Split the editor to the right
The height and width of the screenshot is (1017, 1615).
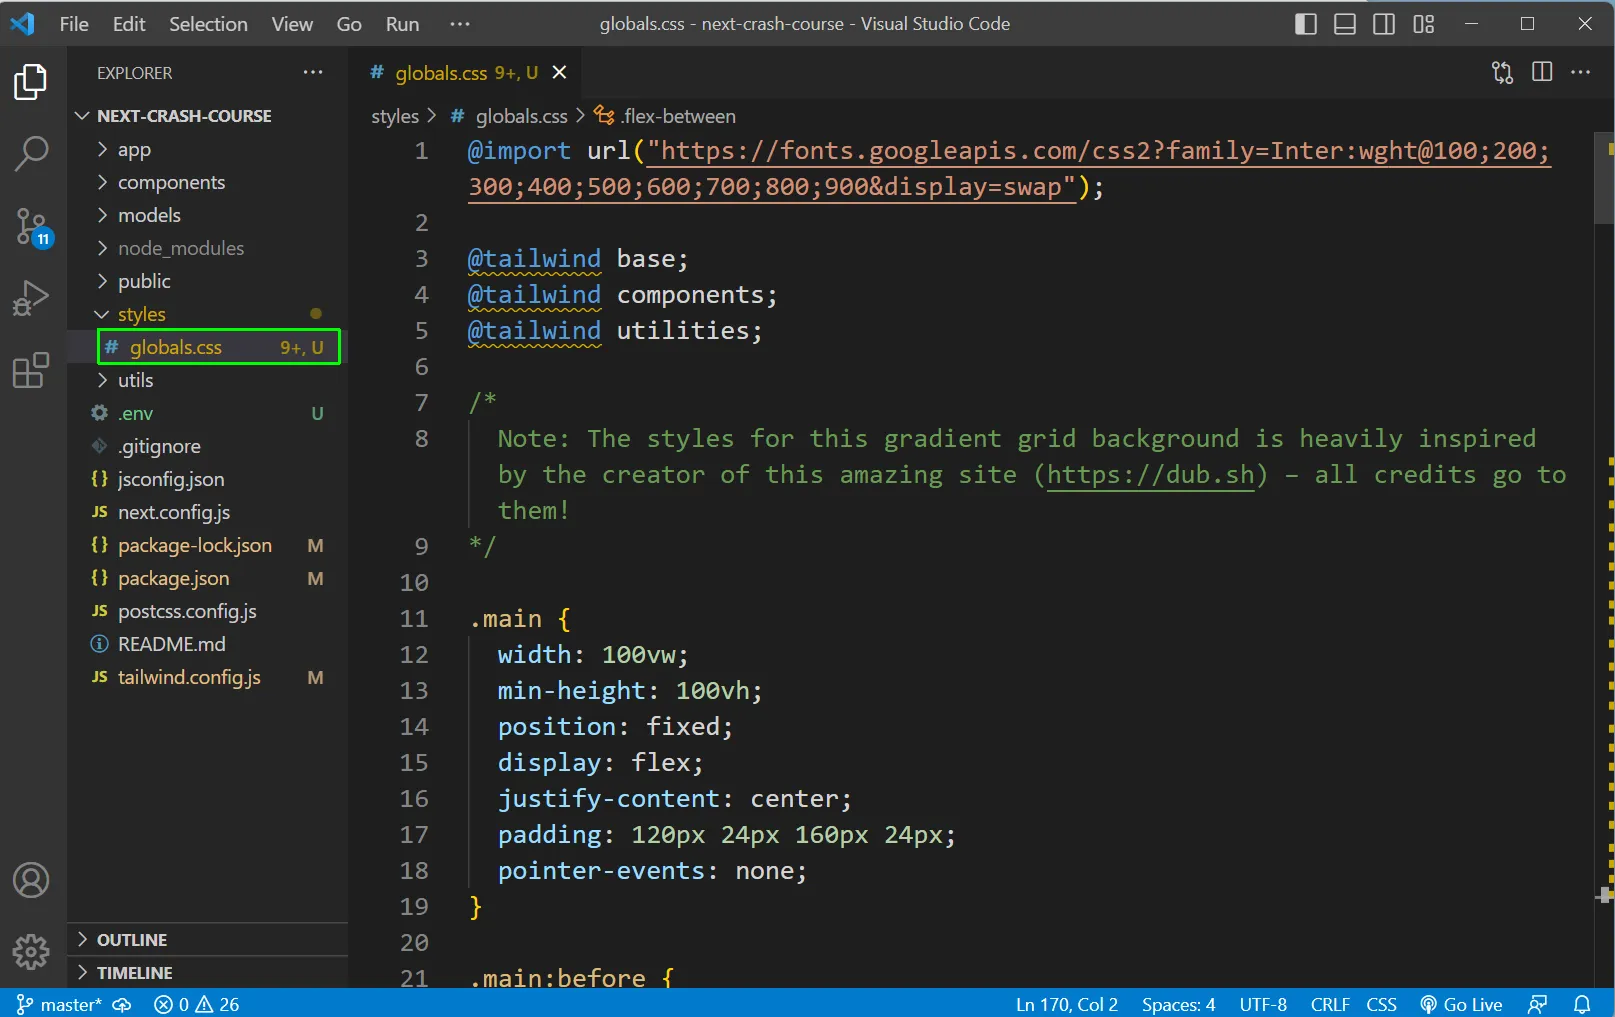pyautogui.click(x=1542, y=72)
